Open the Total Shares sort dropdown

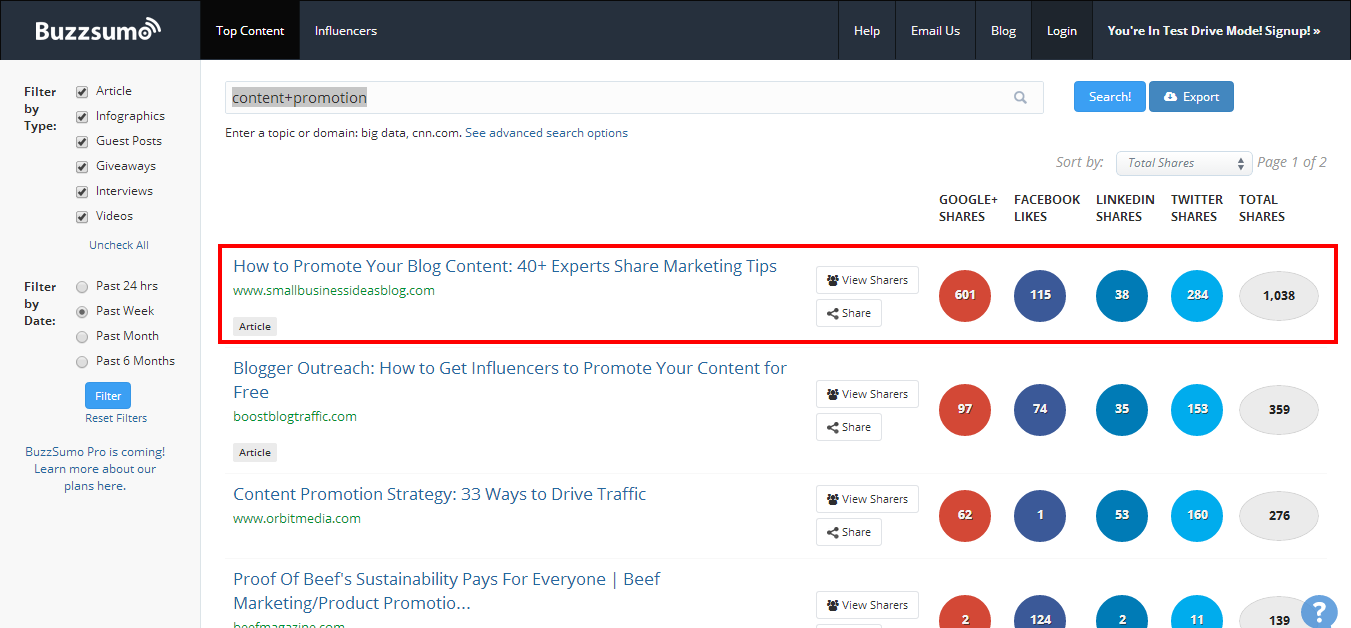click(x=1184, y=163)
